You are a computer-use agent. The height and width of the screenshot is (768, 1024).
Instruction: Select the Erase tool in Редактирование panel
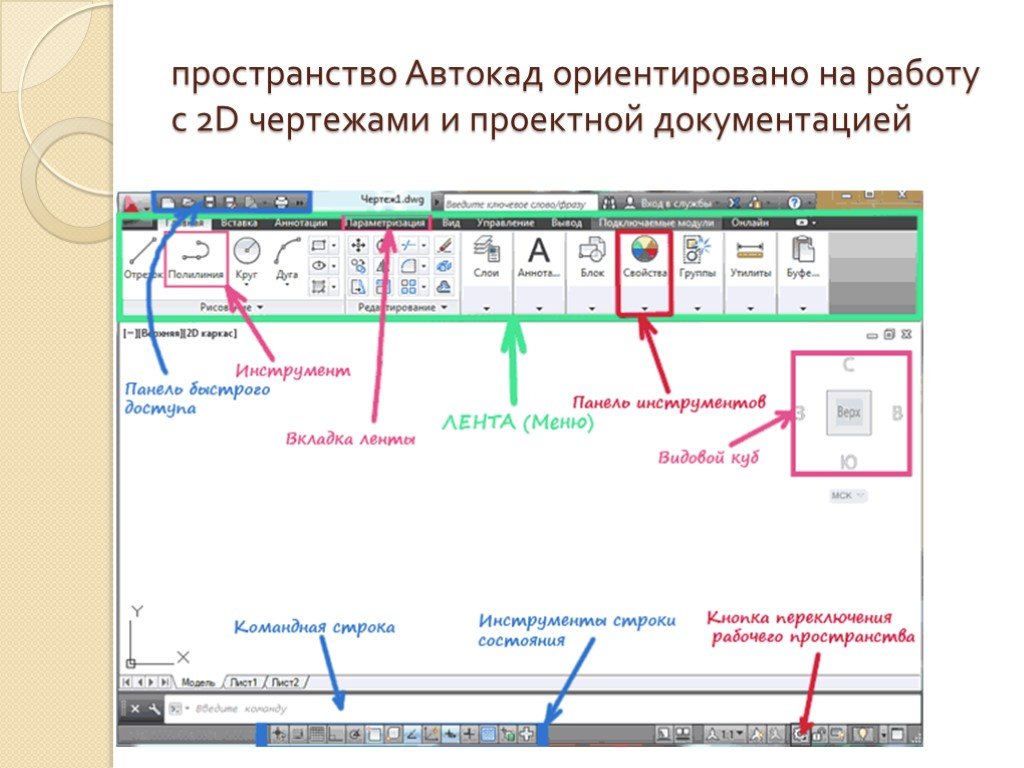point(444,246)
